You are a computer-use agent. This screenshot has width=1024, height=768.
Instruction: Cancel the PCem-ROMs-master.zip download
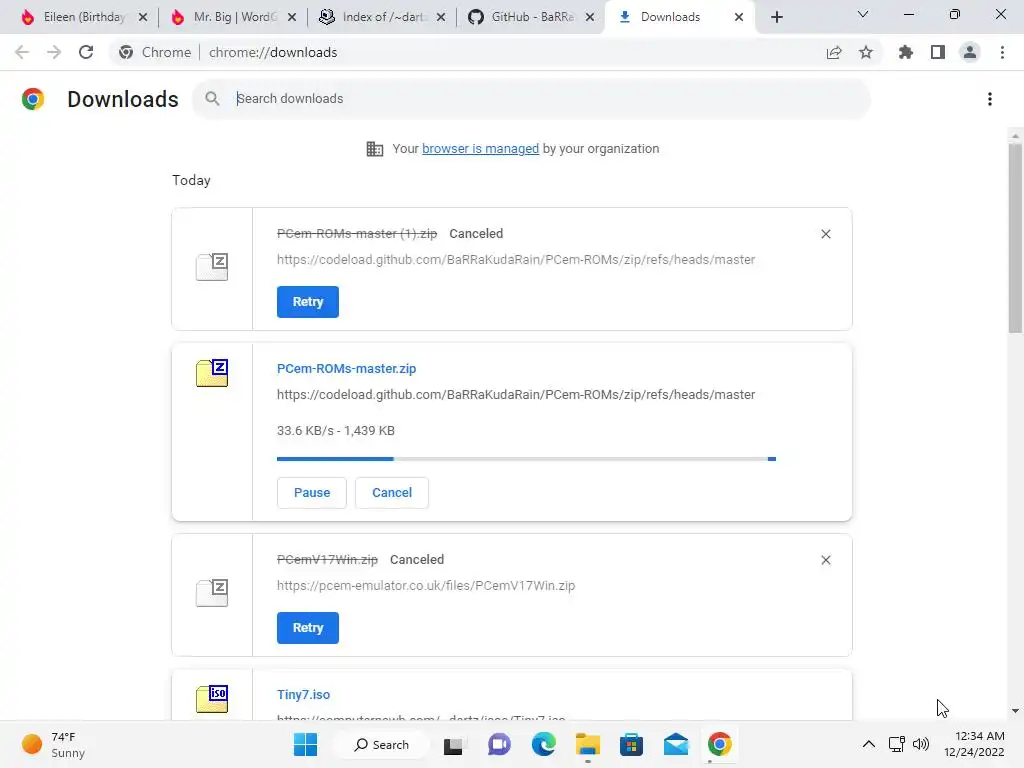click(392, 492)
